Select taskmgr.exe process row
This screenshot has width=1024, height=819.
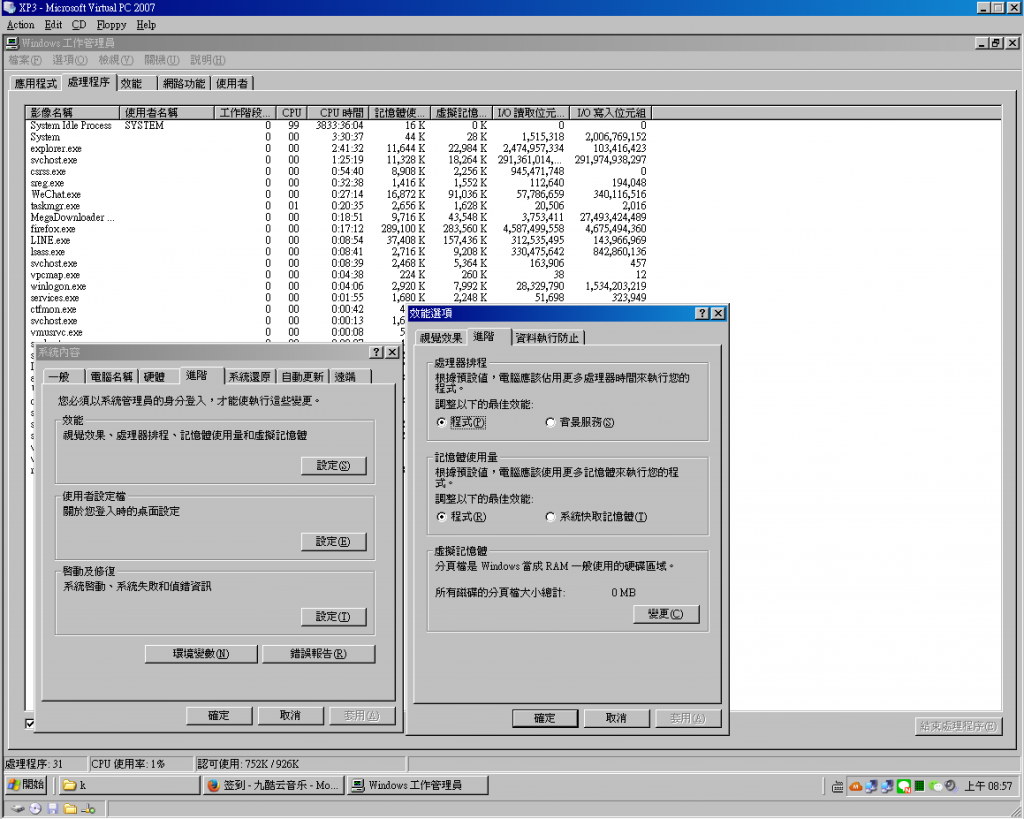(338, 206)
